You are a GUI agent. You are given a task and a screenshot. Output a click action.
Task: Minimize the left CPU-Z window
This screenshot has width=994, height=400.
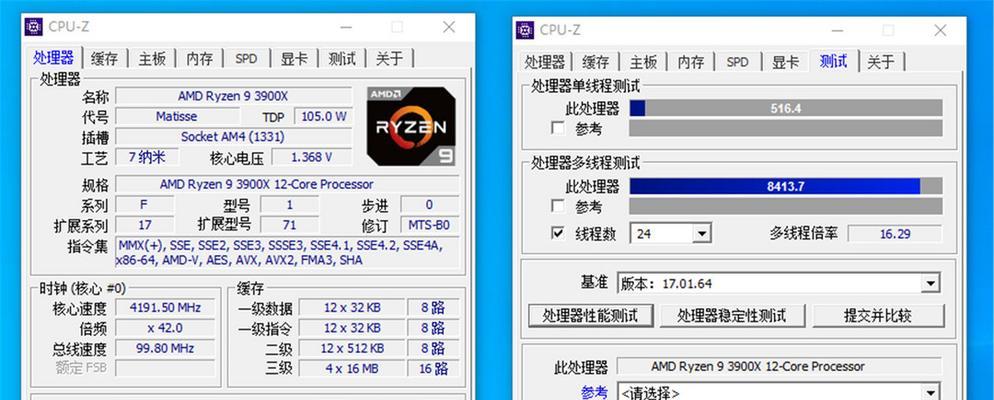(345, 27)
